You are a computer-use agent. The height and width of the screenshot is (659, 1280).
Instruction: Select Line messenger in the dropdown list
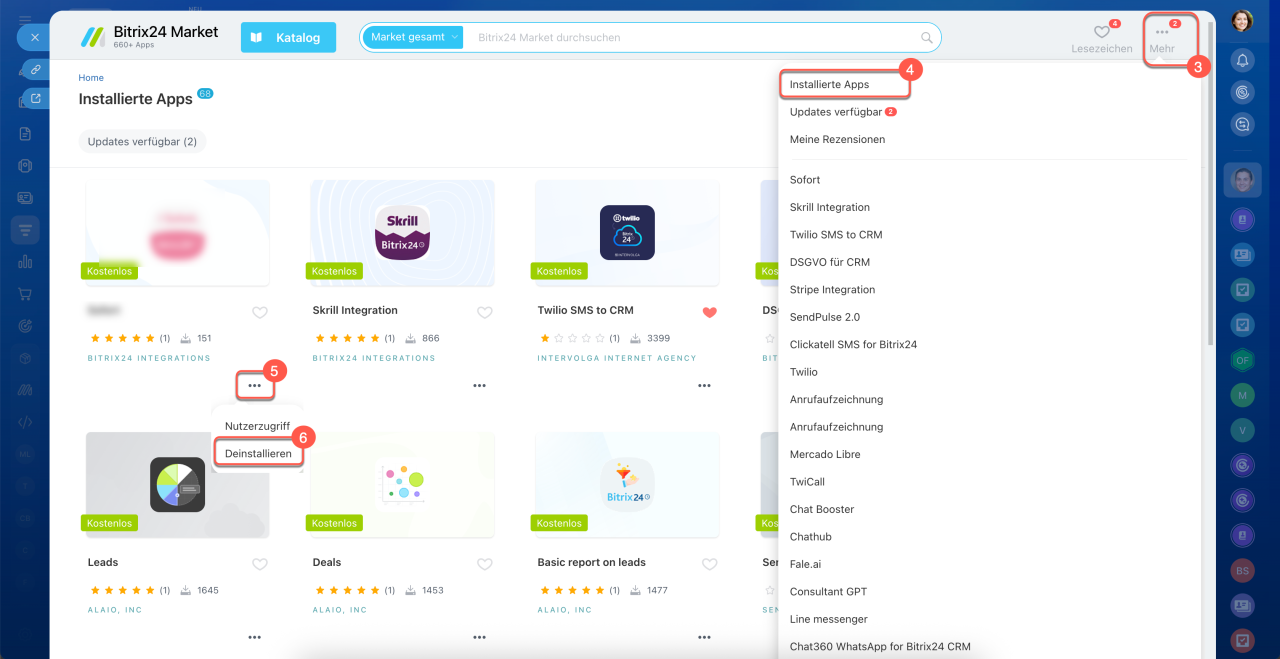(x=829, y=619)
